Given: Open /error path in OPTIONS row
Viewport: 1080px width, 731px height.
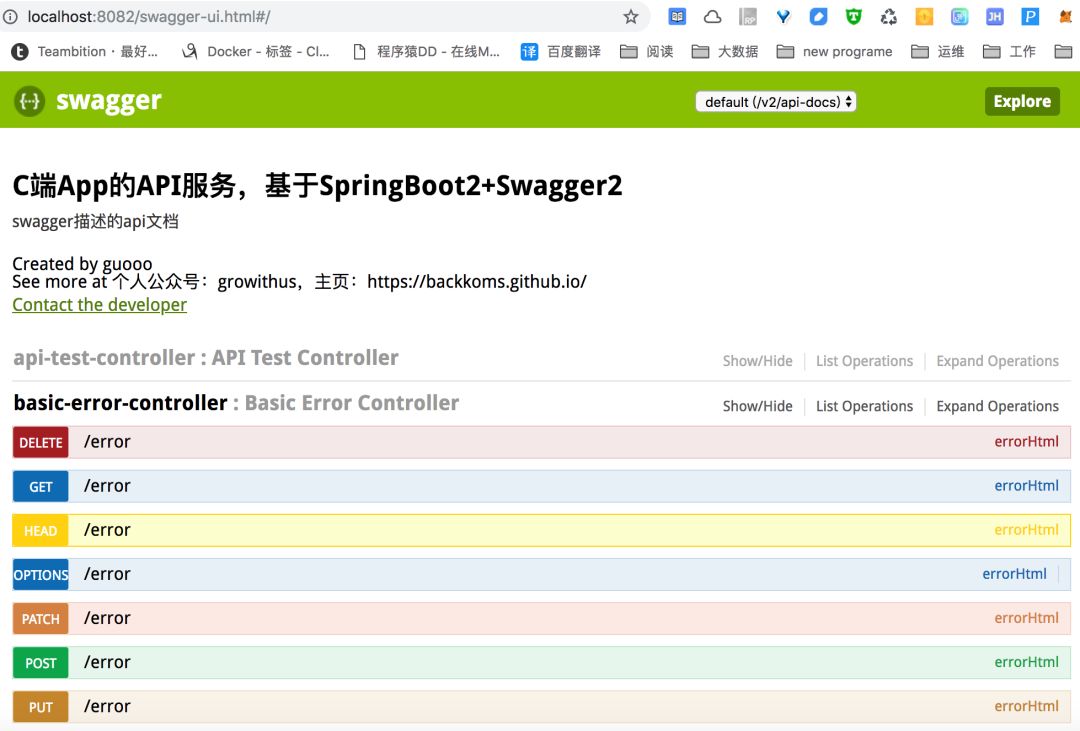Looking at the screenshot, I should coord(107,574).
